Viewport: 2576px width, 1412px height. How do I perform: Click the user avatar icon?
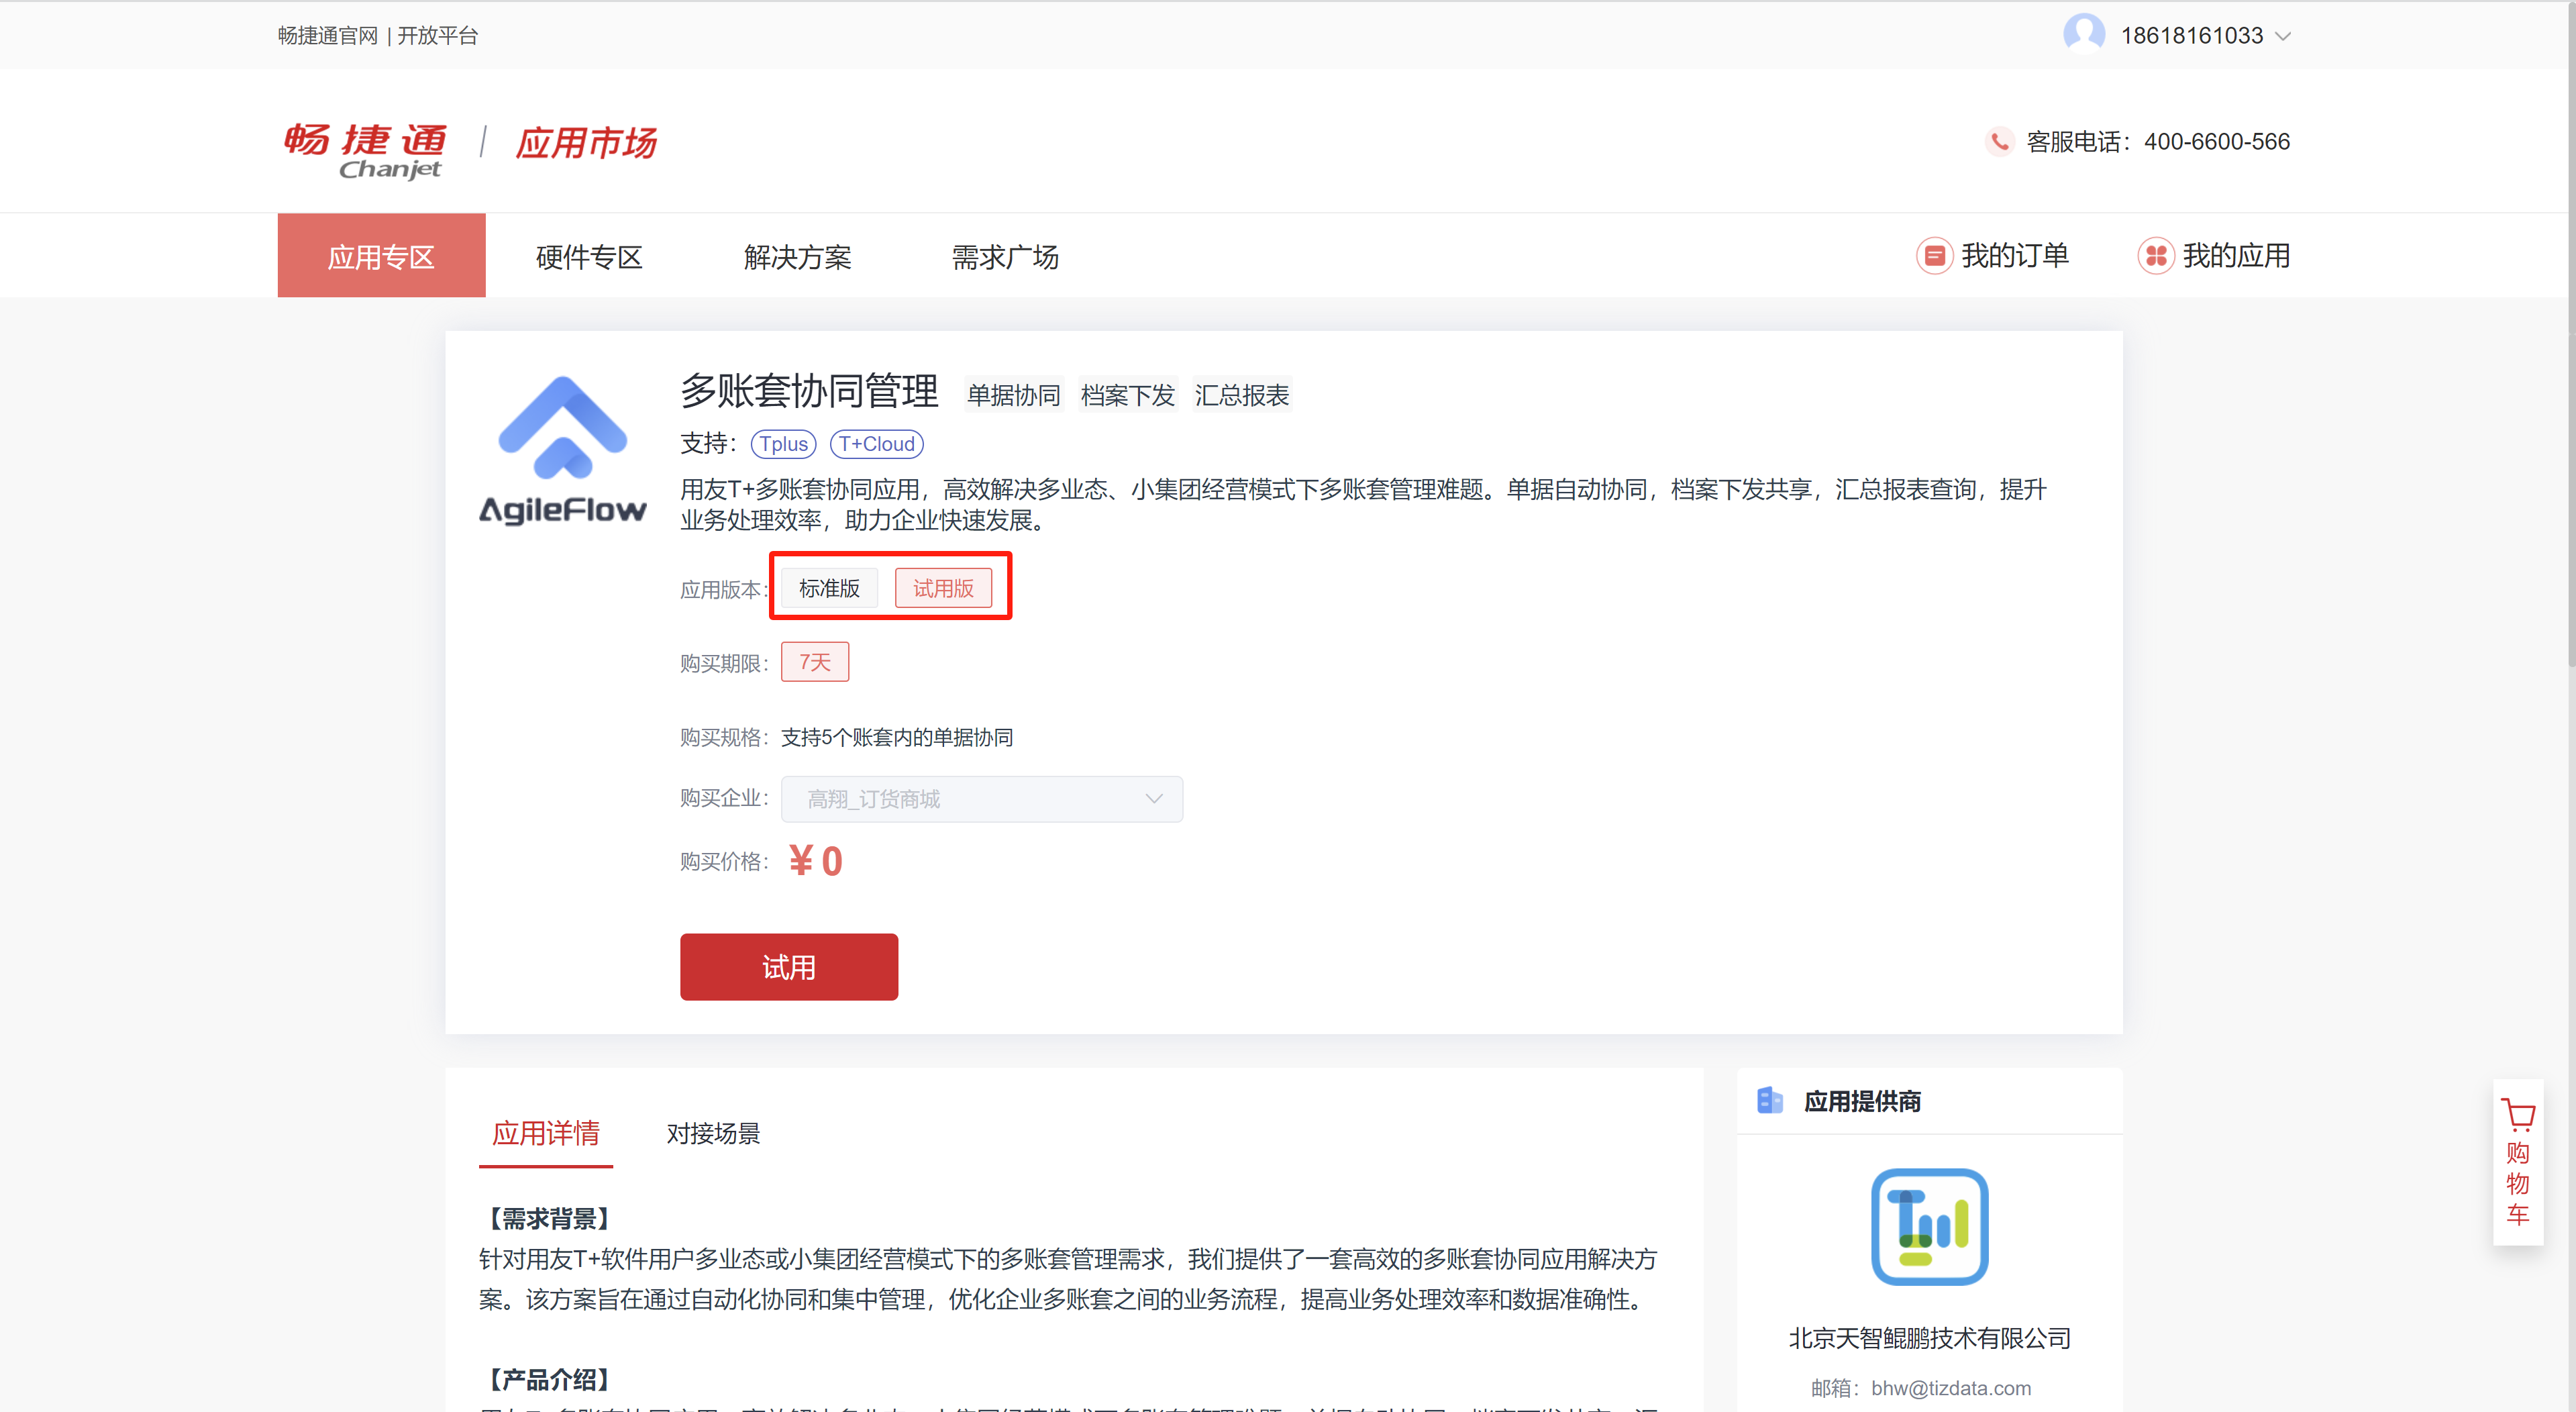(x=2084, y=33)
